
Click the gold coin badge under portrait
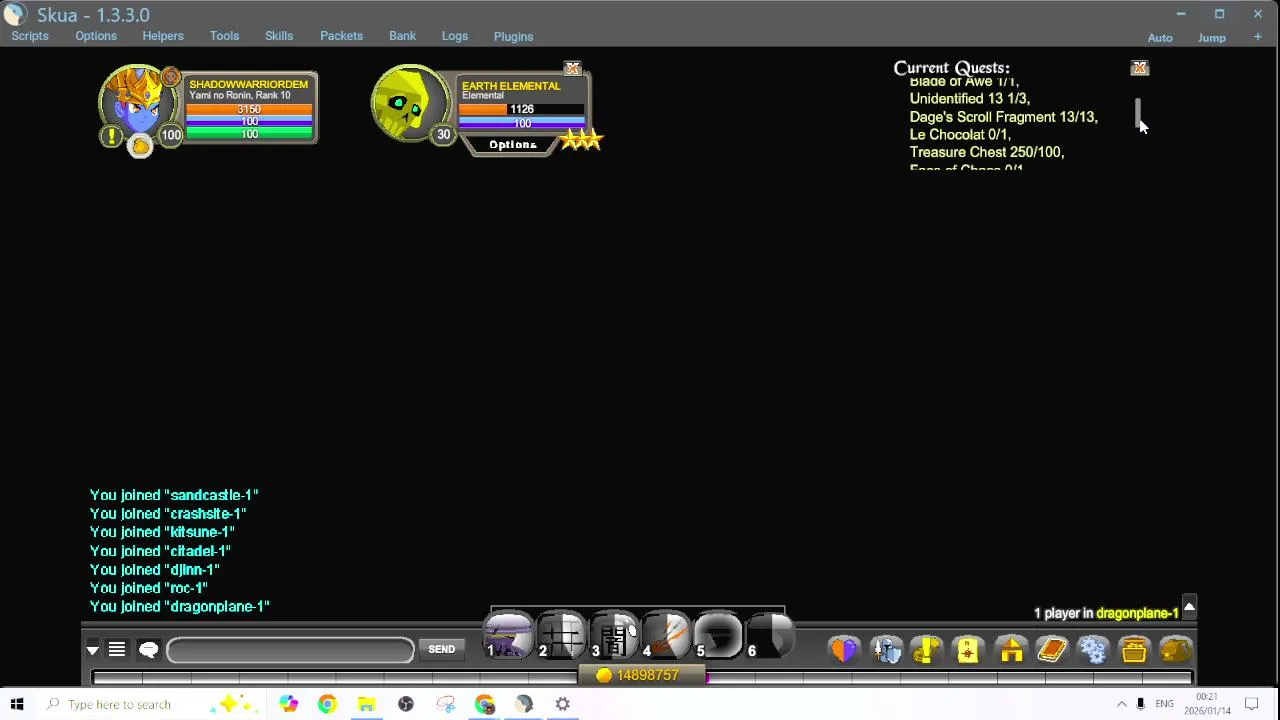[140, 146]
